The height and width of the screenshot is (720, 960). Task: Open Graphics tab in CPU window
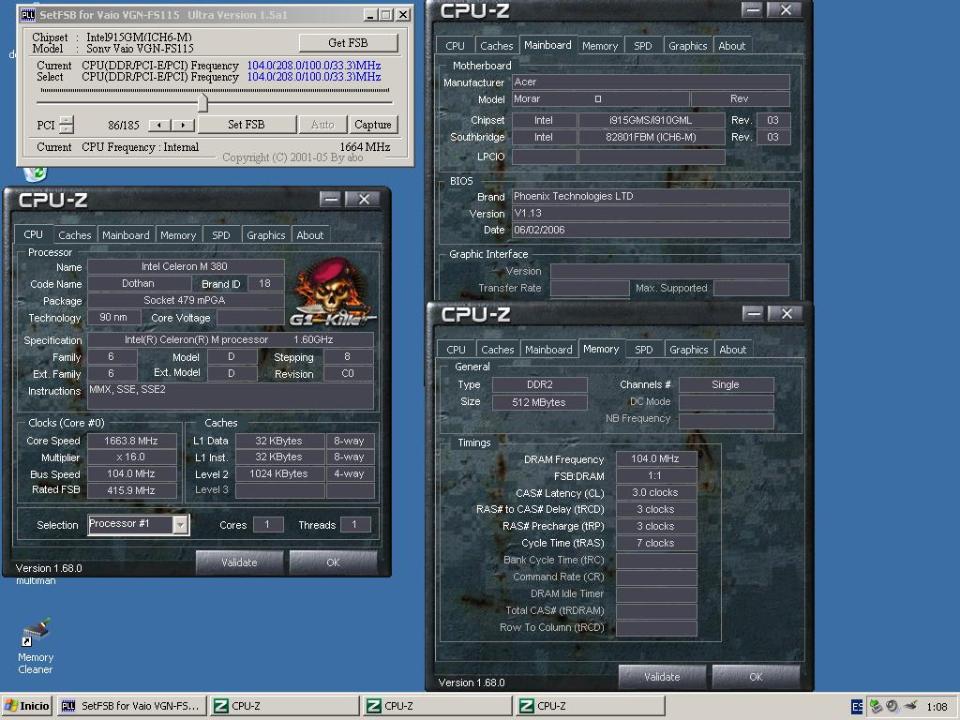tap(266, 235)
